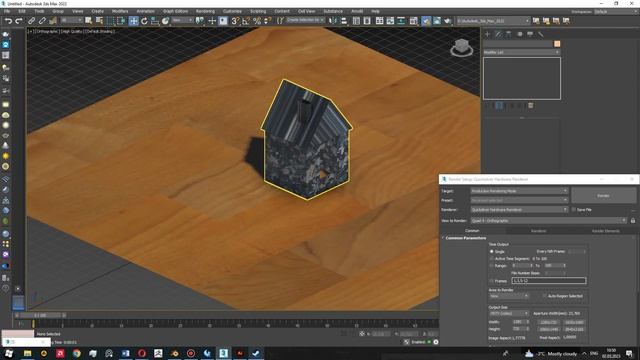Image resolution: width=640 pixels, height=360 pixels.
Task: Activate the Select and Move tool
Action: (133, 21)
